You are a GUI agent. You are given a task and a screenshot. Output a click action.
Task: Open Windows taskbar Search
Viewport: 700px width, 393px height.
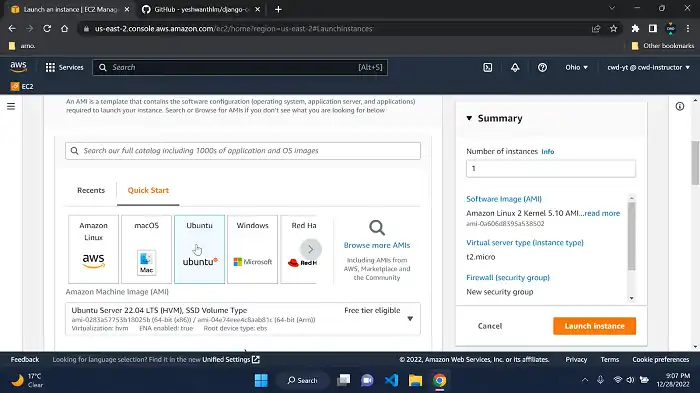tap(303, 380)
